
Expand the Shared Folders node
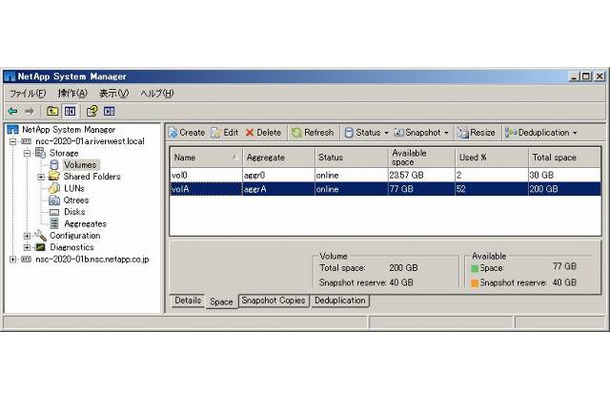pos(41,177)
